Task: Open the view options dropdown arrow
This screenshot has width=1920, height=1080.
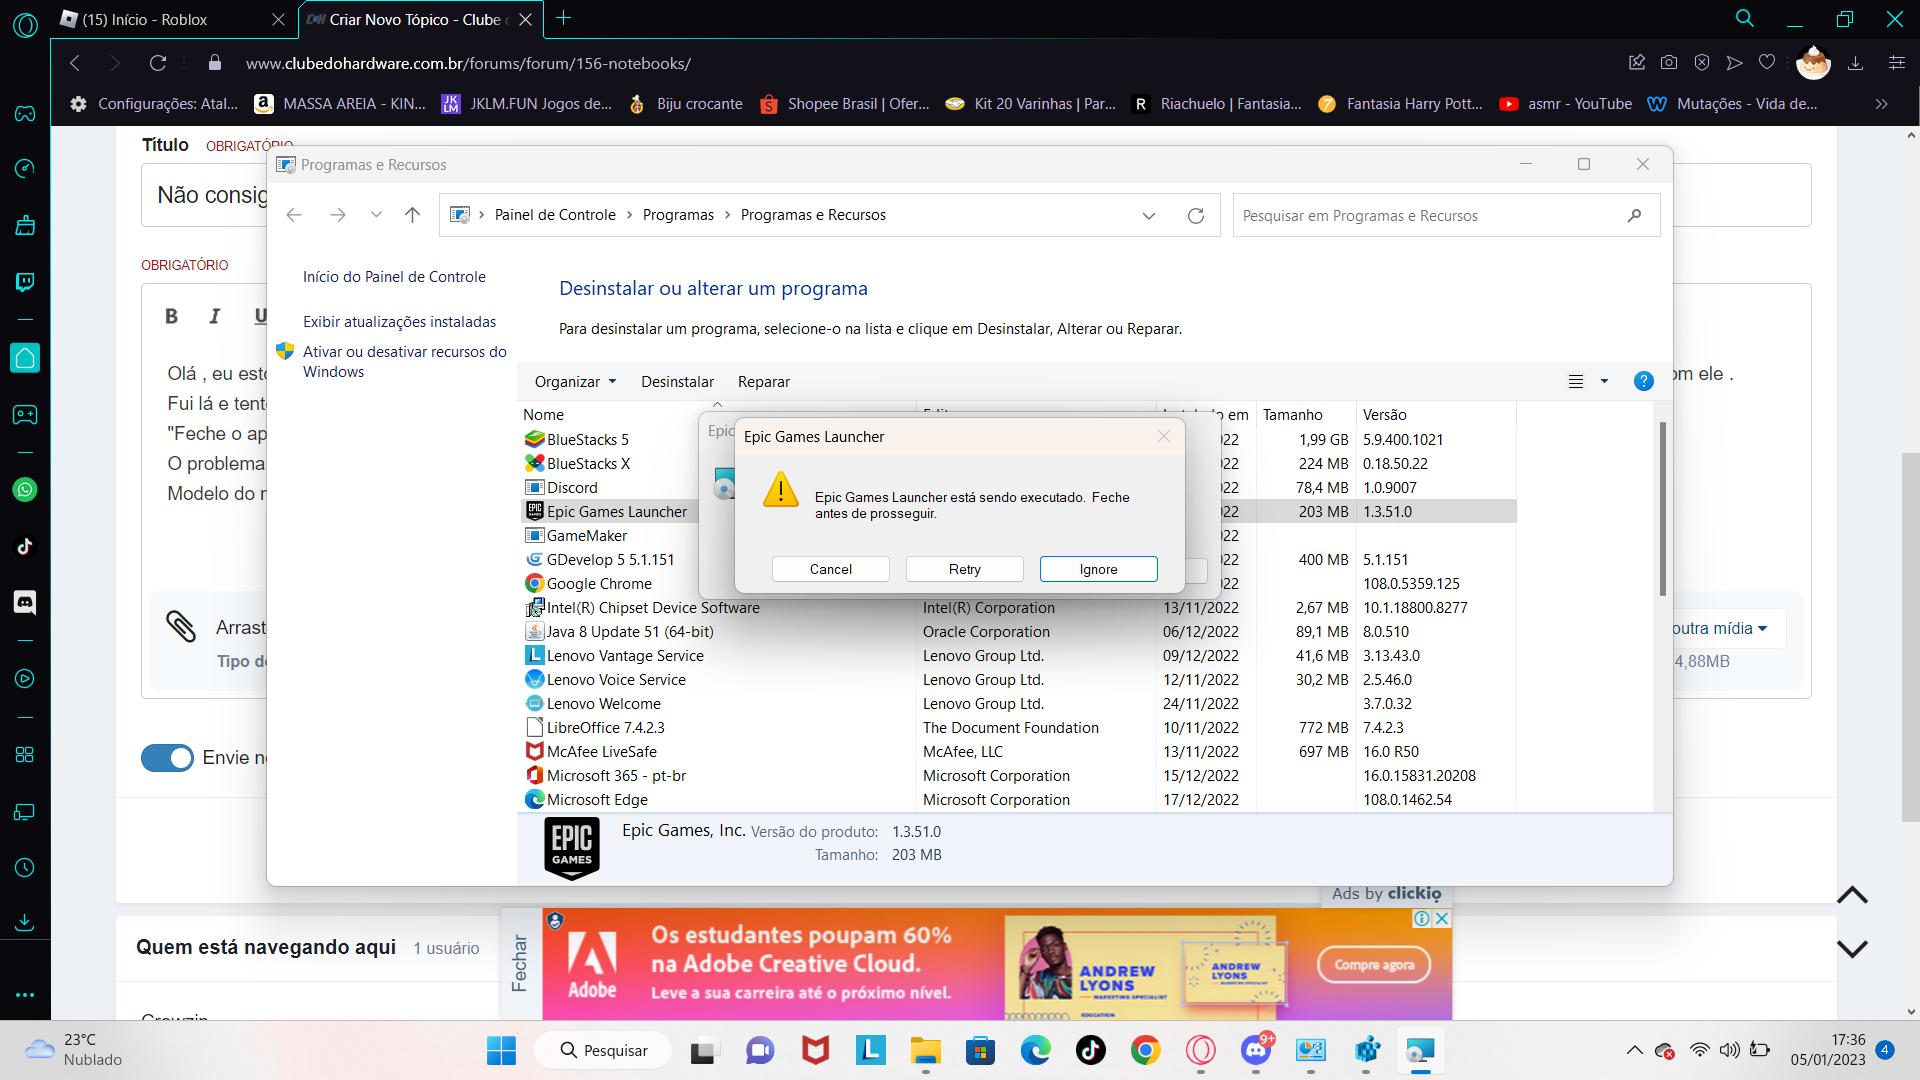Action: click(x=1604, y=381)
